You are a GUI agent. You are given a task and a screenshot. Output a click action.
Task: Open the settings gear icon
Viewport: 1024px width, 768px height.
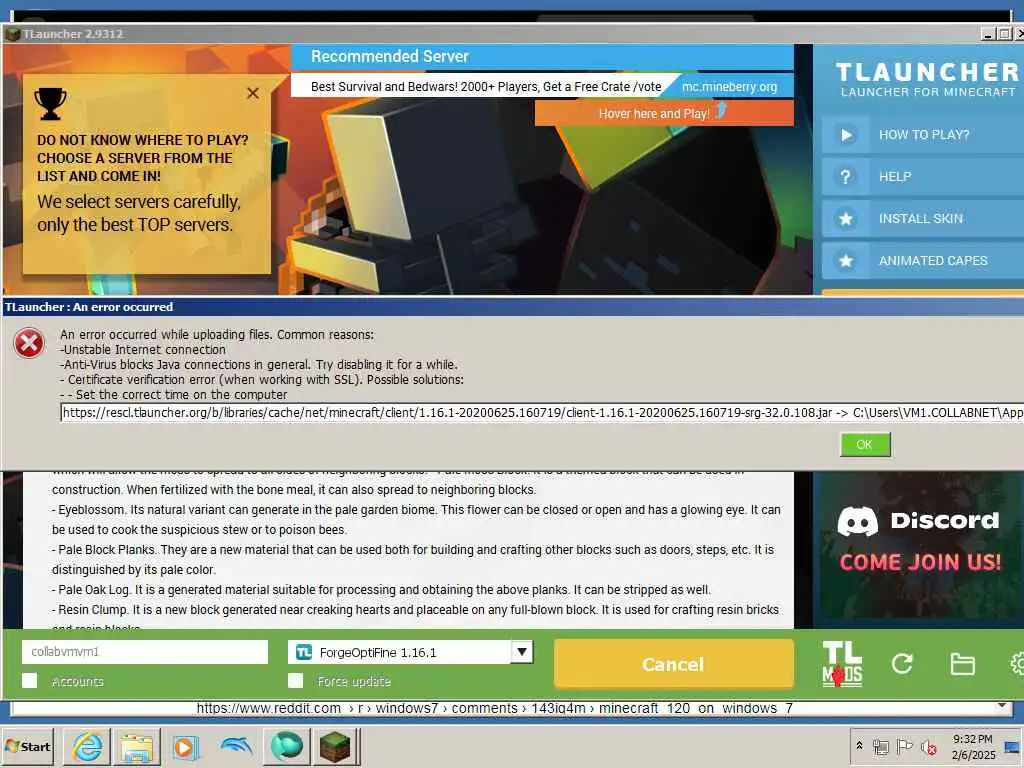[1017, 664]
